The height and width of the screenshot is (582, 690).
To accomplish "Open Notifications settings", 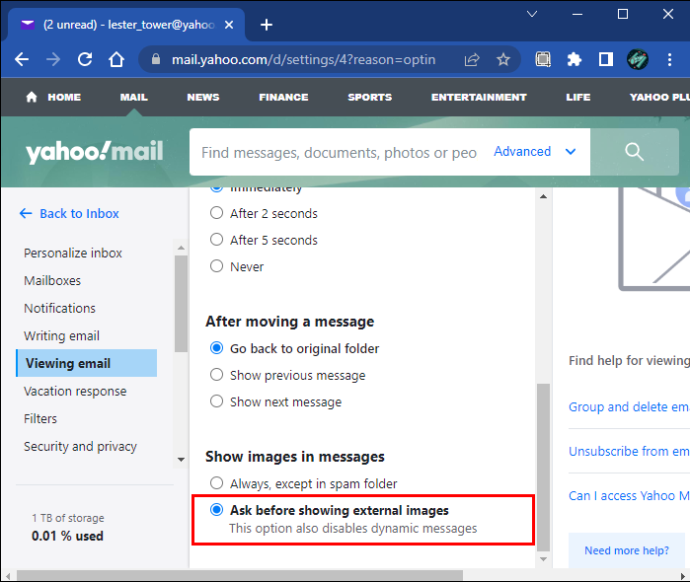I will coord(59,308).
